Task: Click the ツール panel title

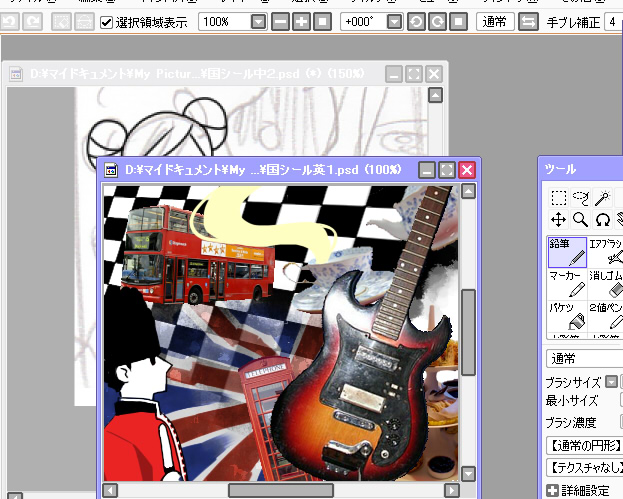Action: [x=560, y=169]
